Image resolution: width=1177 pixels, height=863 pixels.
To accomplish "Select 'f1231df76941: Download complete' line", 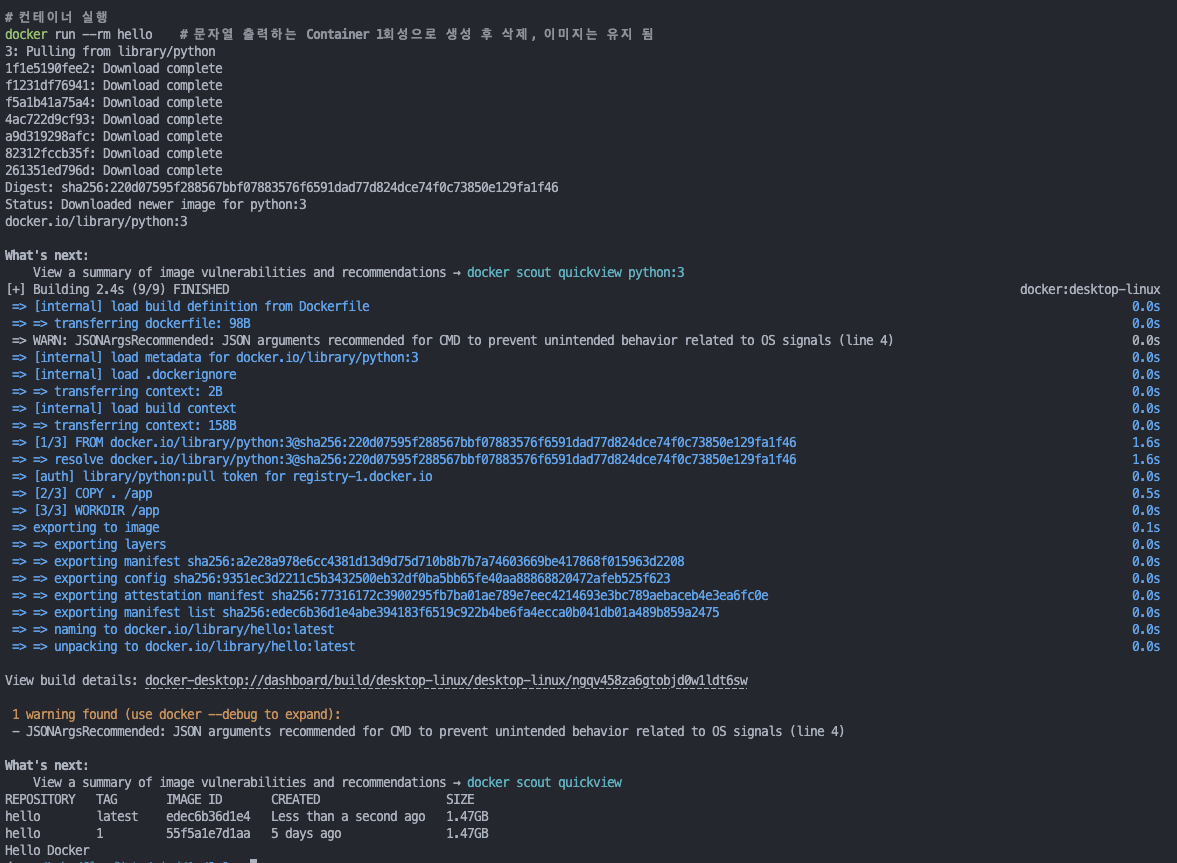I will click(x=113, y=86).
